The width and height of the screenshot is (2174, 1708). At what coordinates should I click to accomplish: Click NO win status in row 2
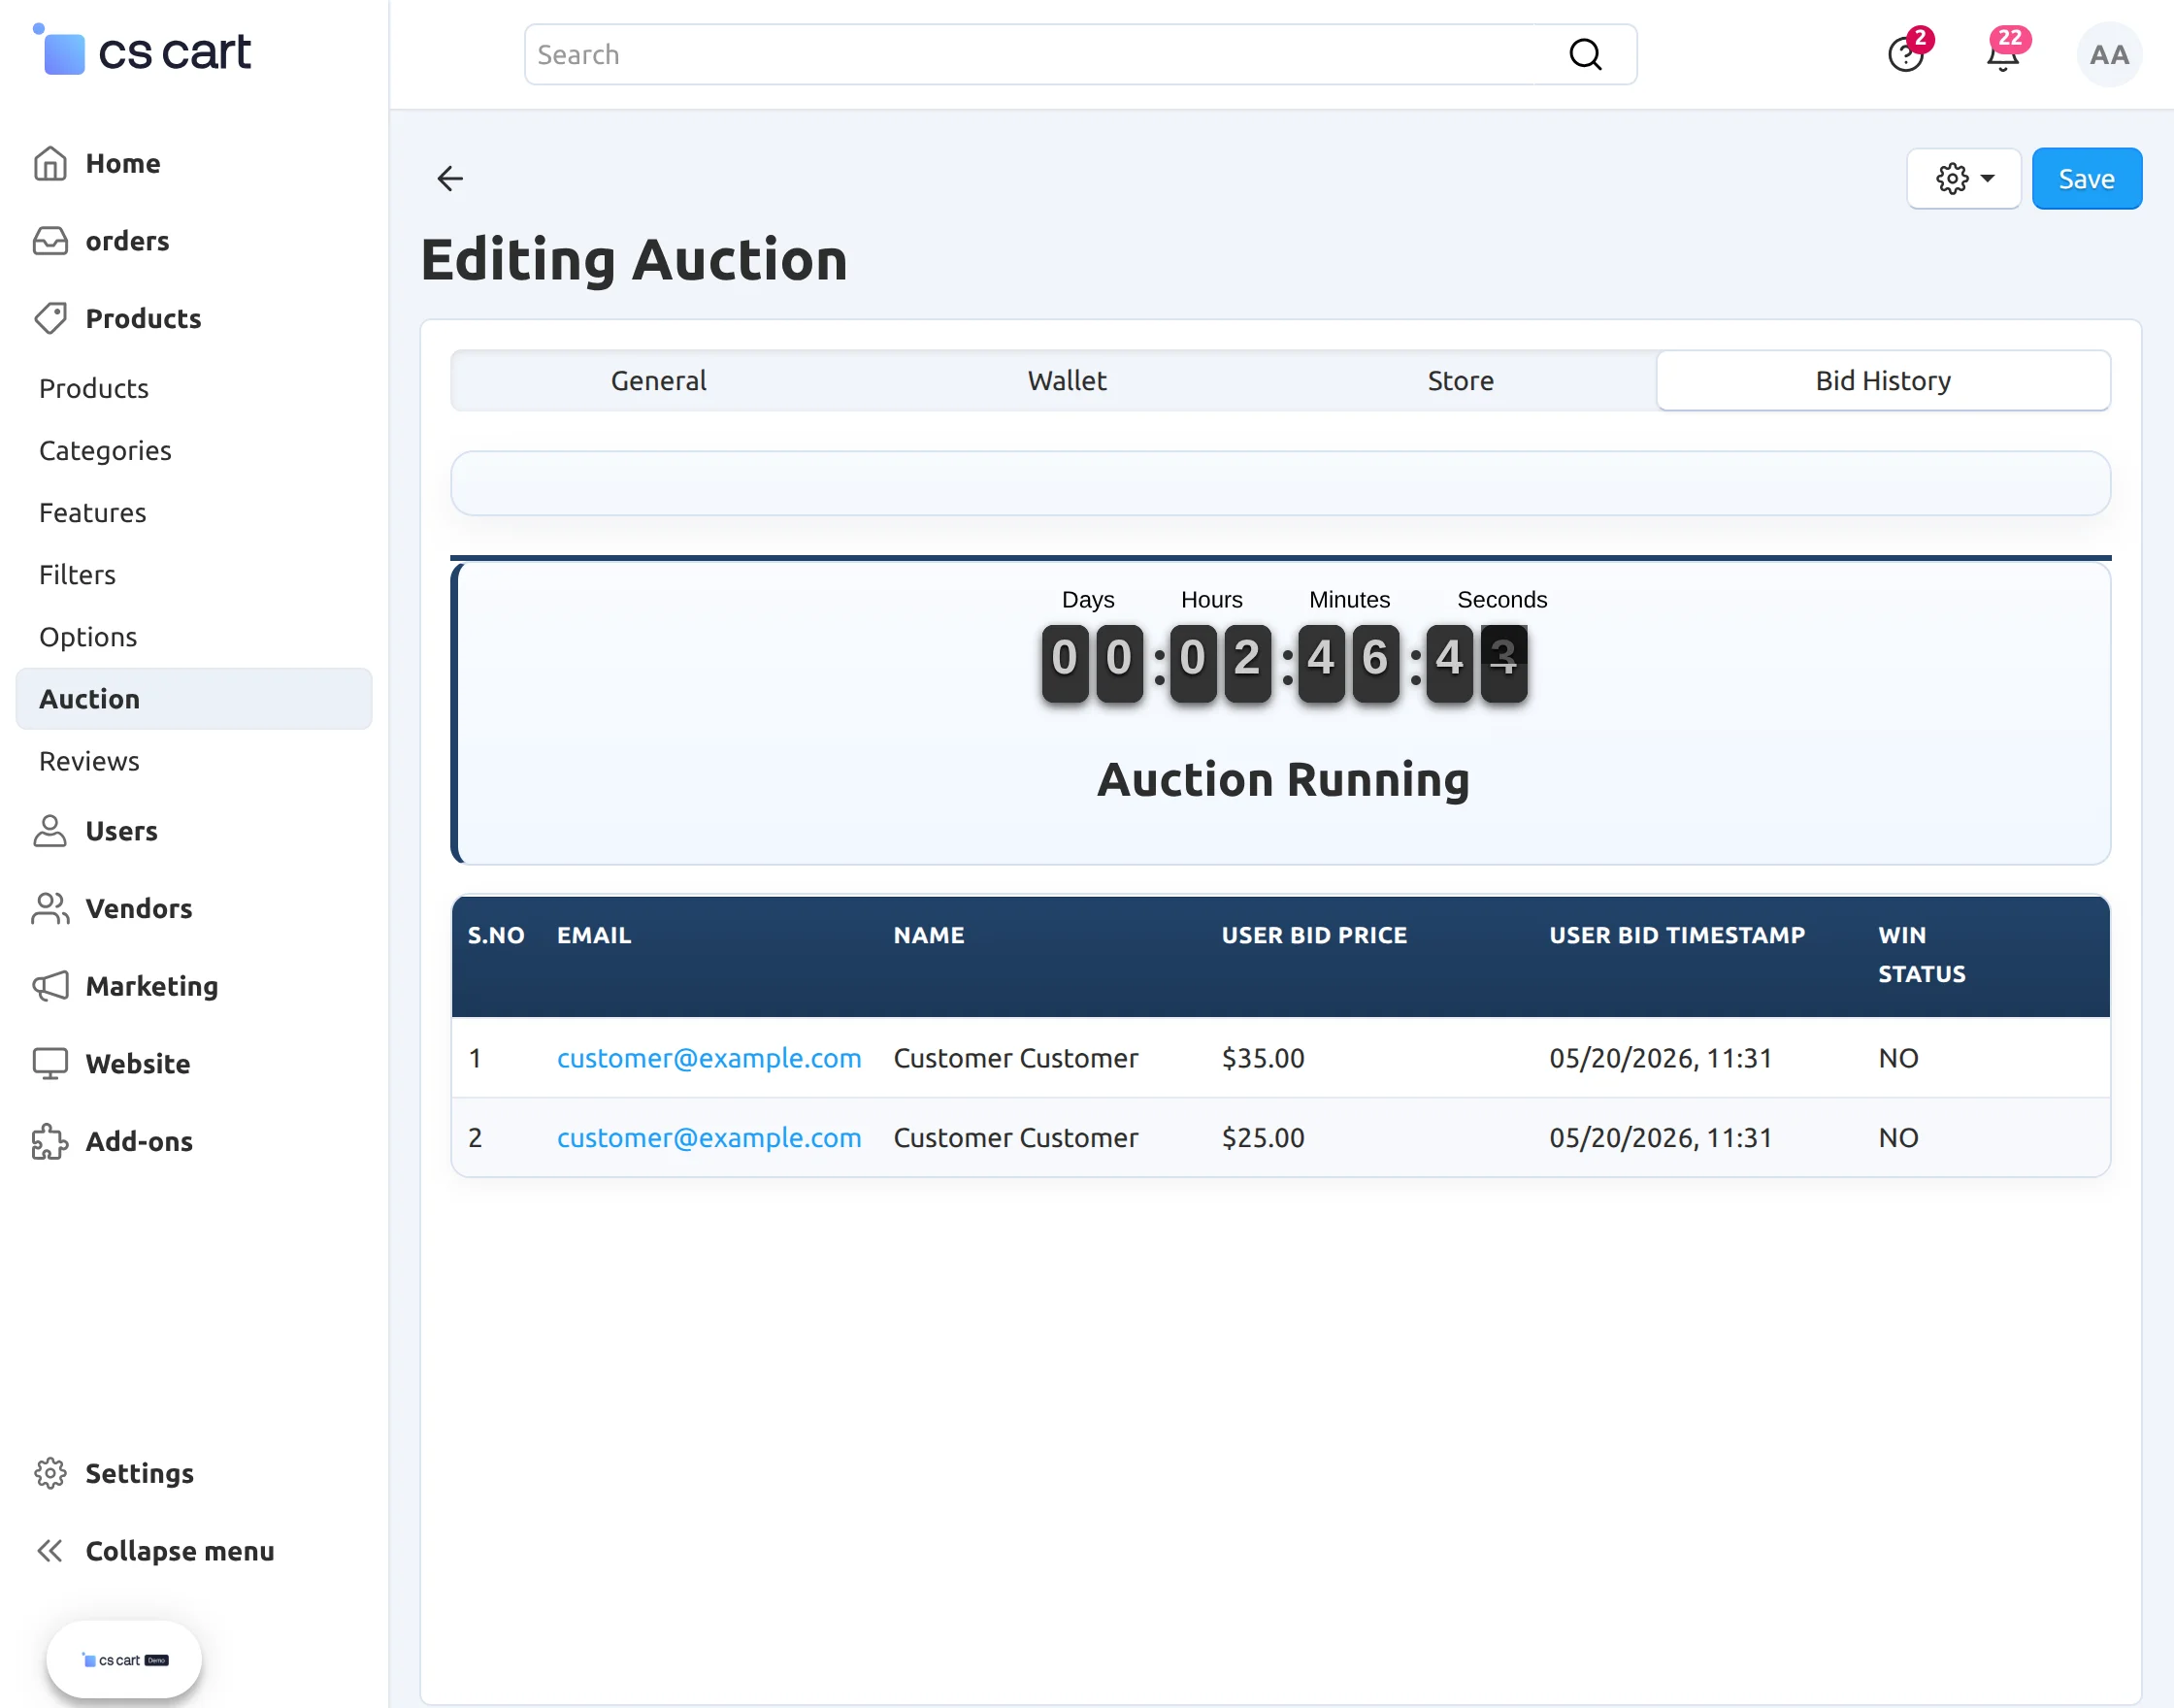[1898, 1138]
